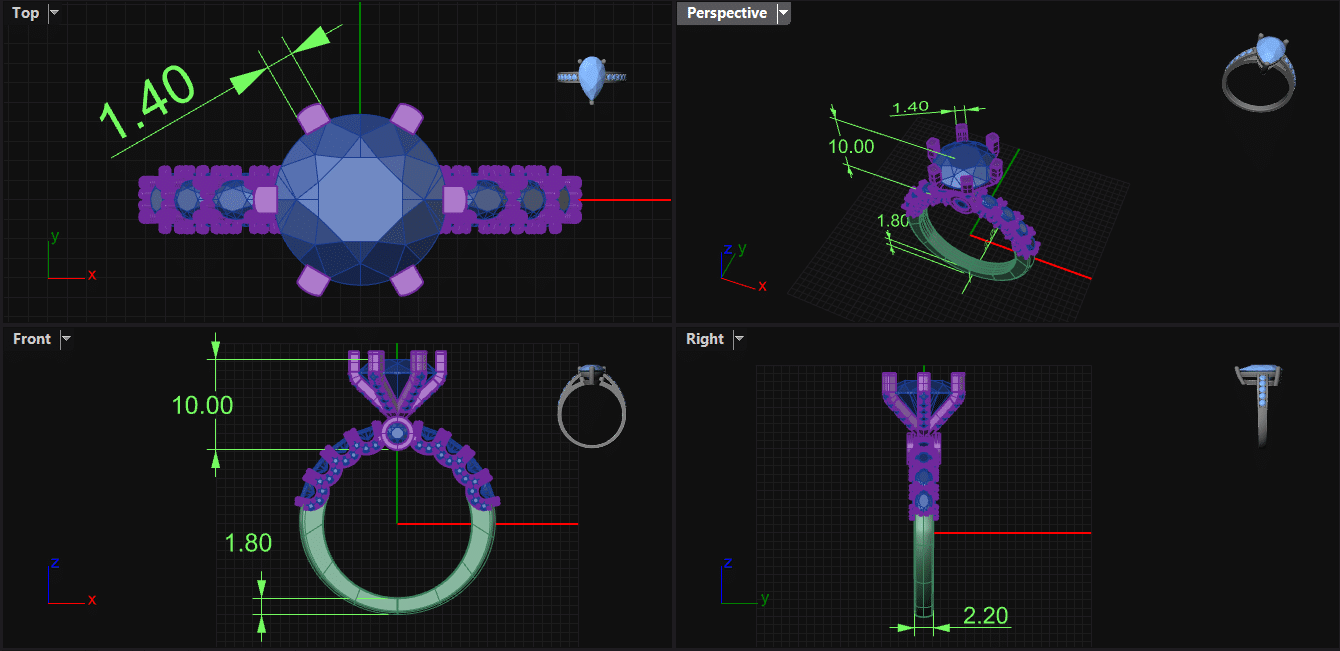Image resolution: width=1340 pixels, height=651 pixels.
Task: Select the Perspective viewport title tab
Action: click(727, 13)
